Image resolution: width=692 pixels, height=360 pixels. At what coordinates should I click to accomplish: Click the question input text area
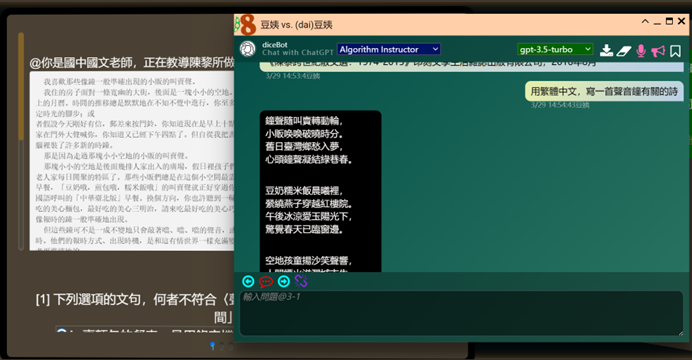462,313
